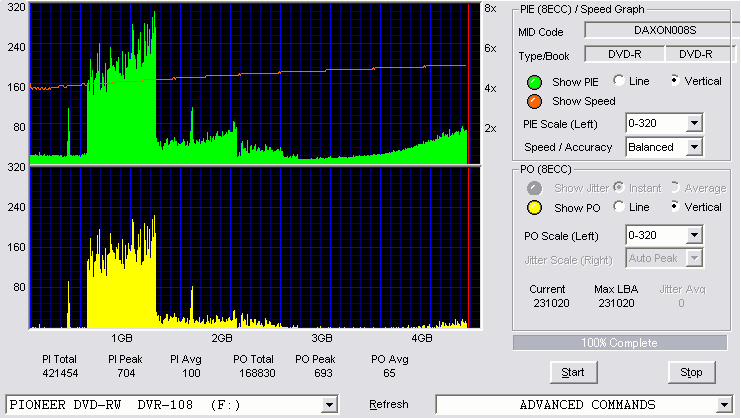Click the Refresh label
Viewport: 741px width, 418px height.
(x=388, y=404)
